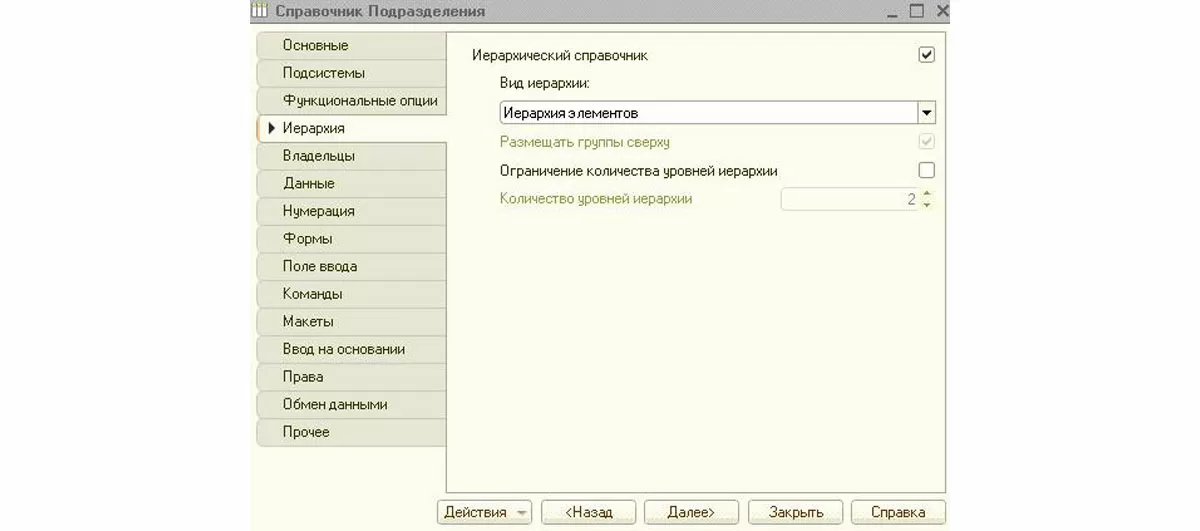The height and width of the screenshot is (531, 1200).
Task: Switch to the Подсистемы tab
Action: [351, 73]
